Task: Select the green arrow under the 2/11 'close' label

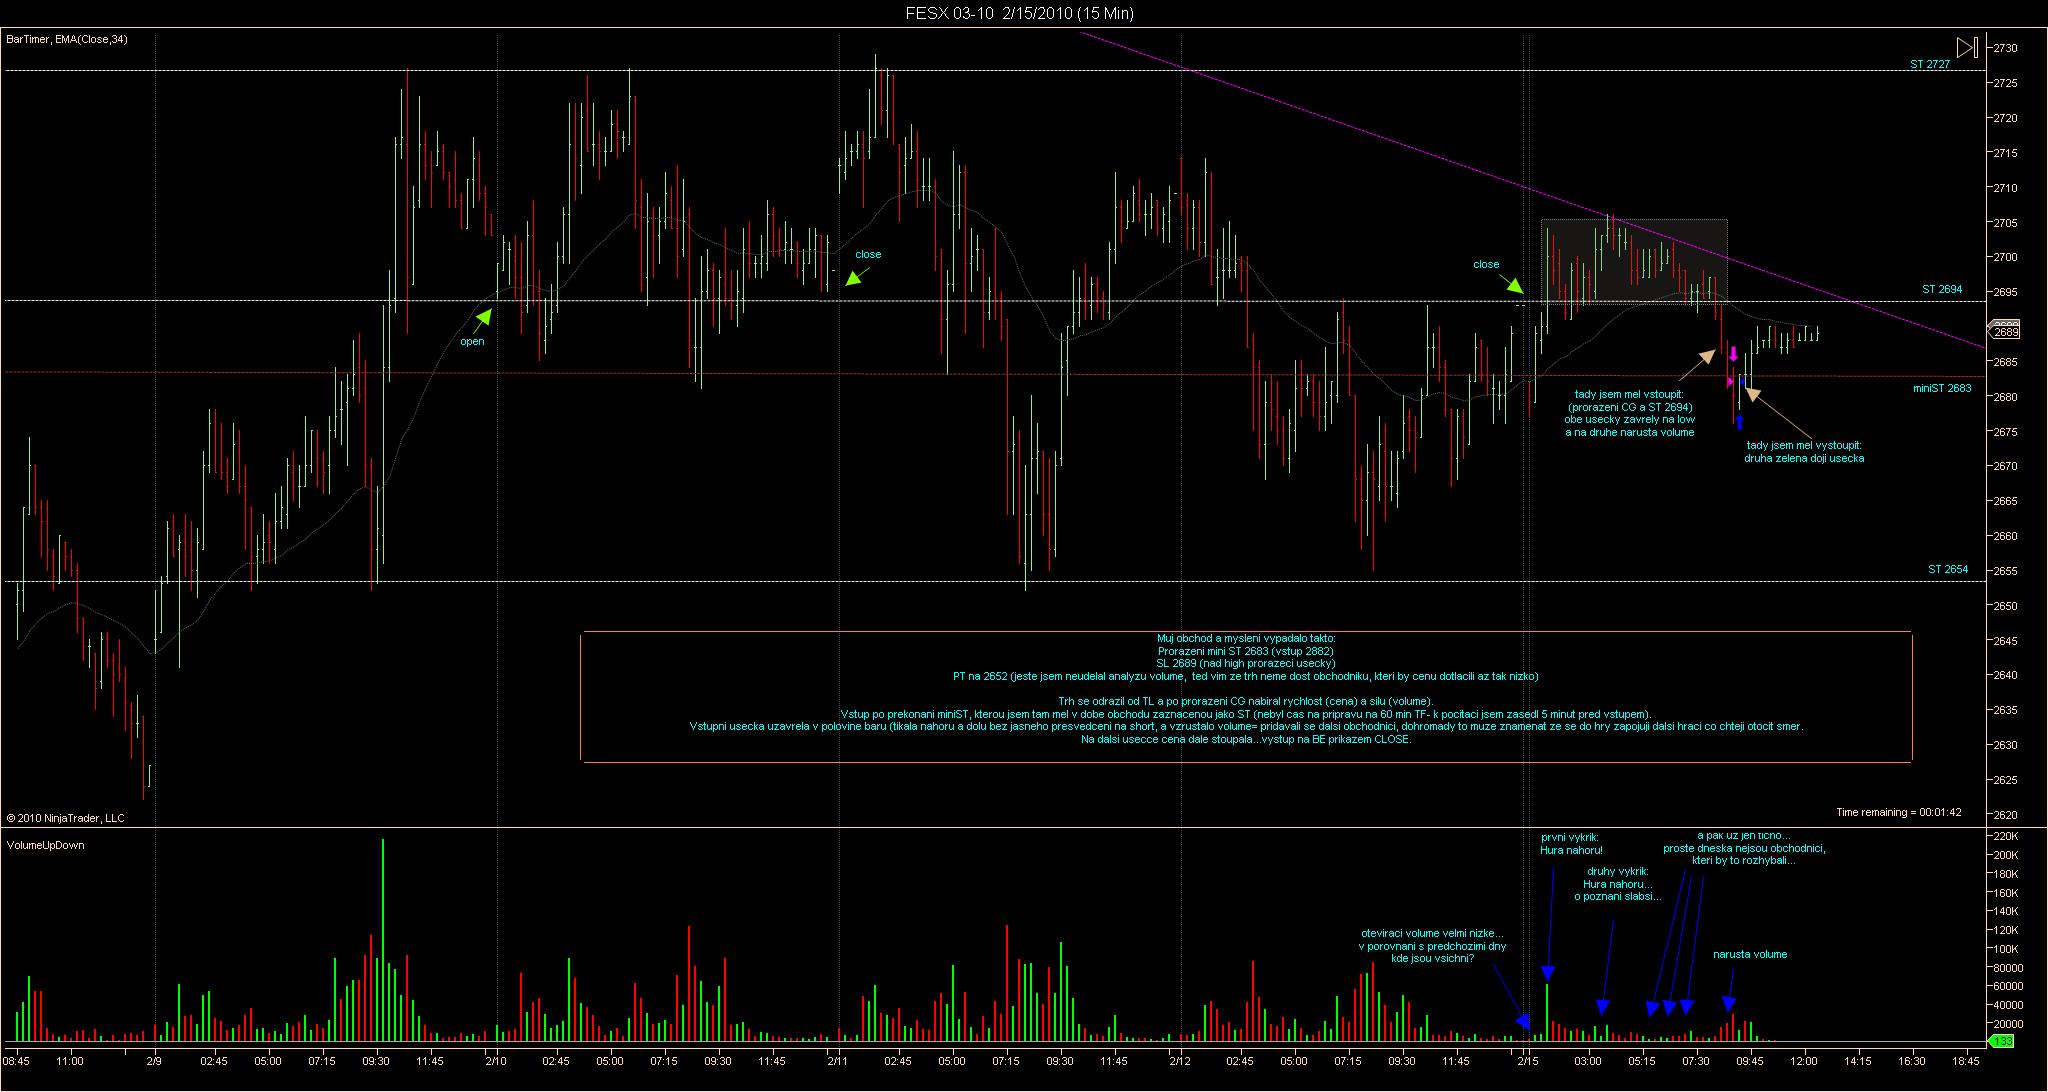Action: click(x=853, y=278)
